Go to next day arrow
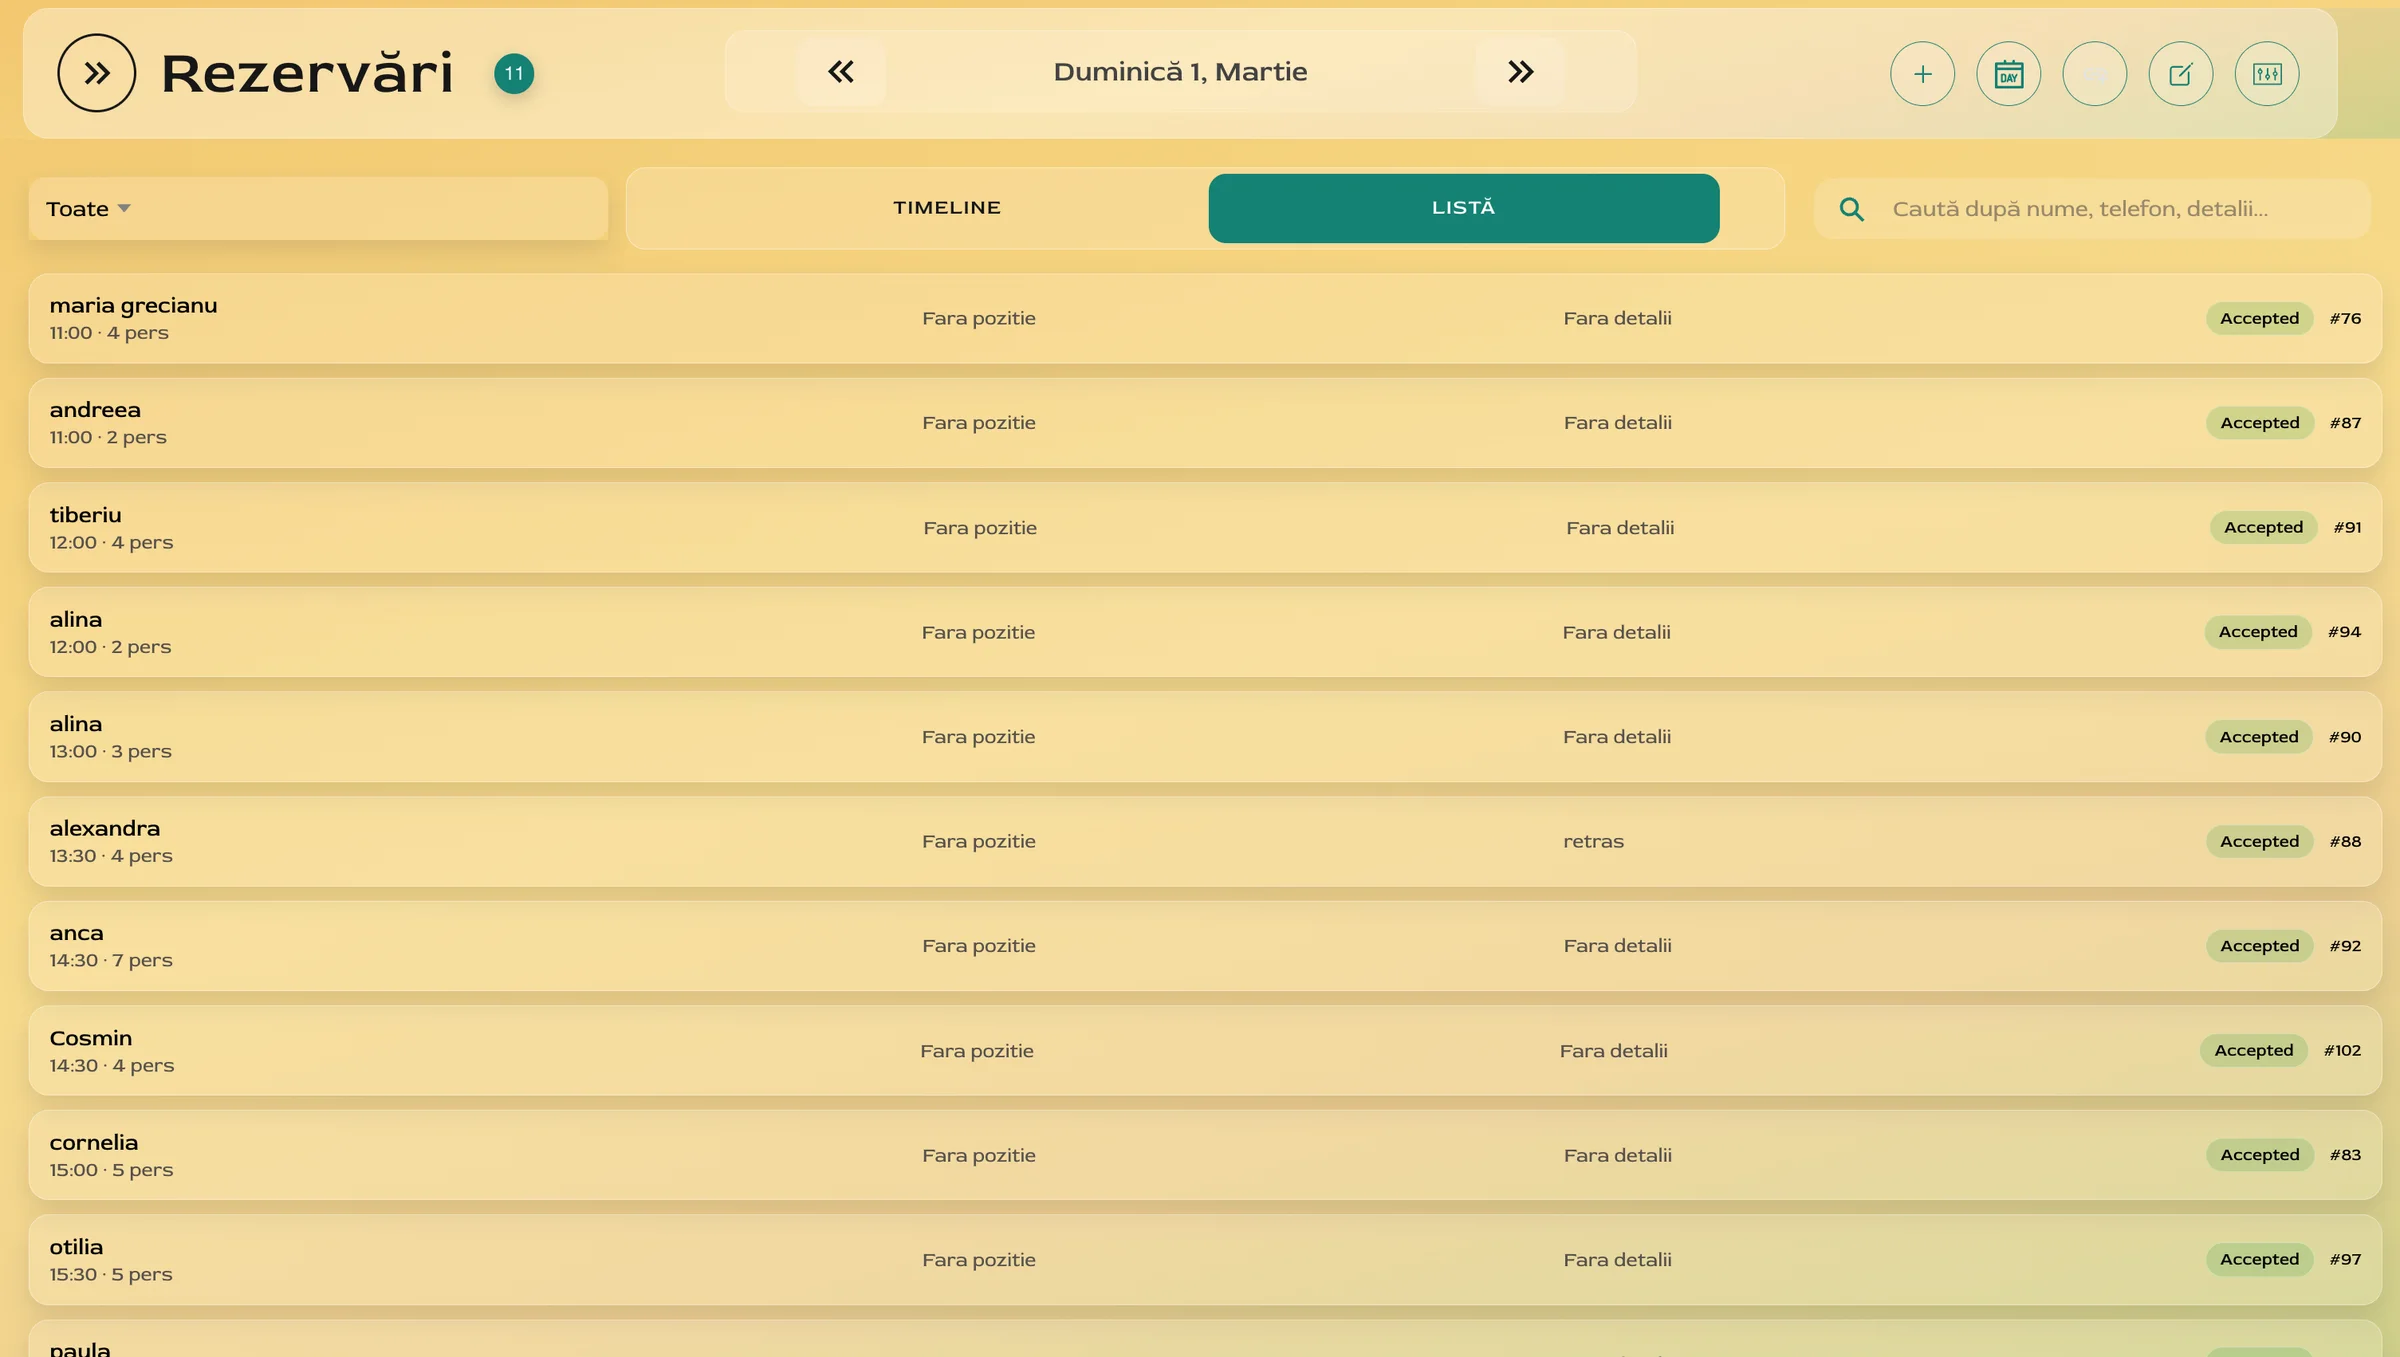 click(x=1520, y=72)
